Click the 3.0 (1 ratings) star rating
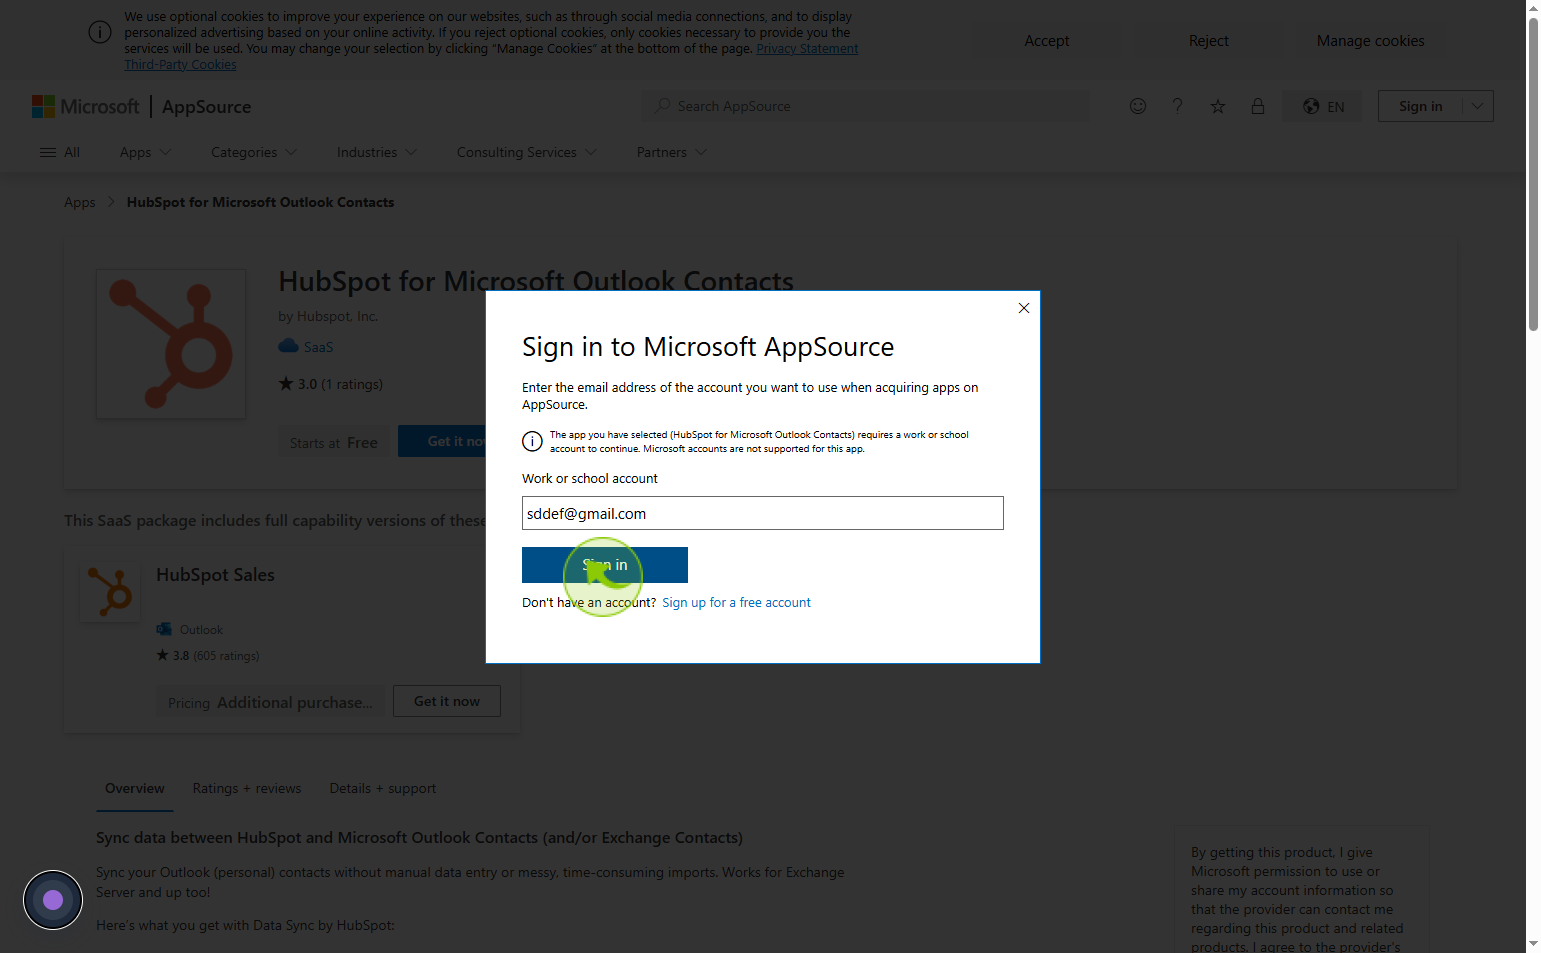The width and height of the screenshot is (1541, 953). click(331, 384)
